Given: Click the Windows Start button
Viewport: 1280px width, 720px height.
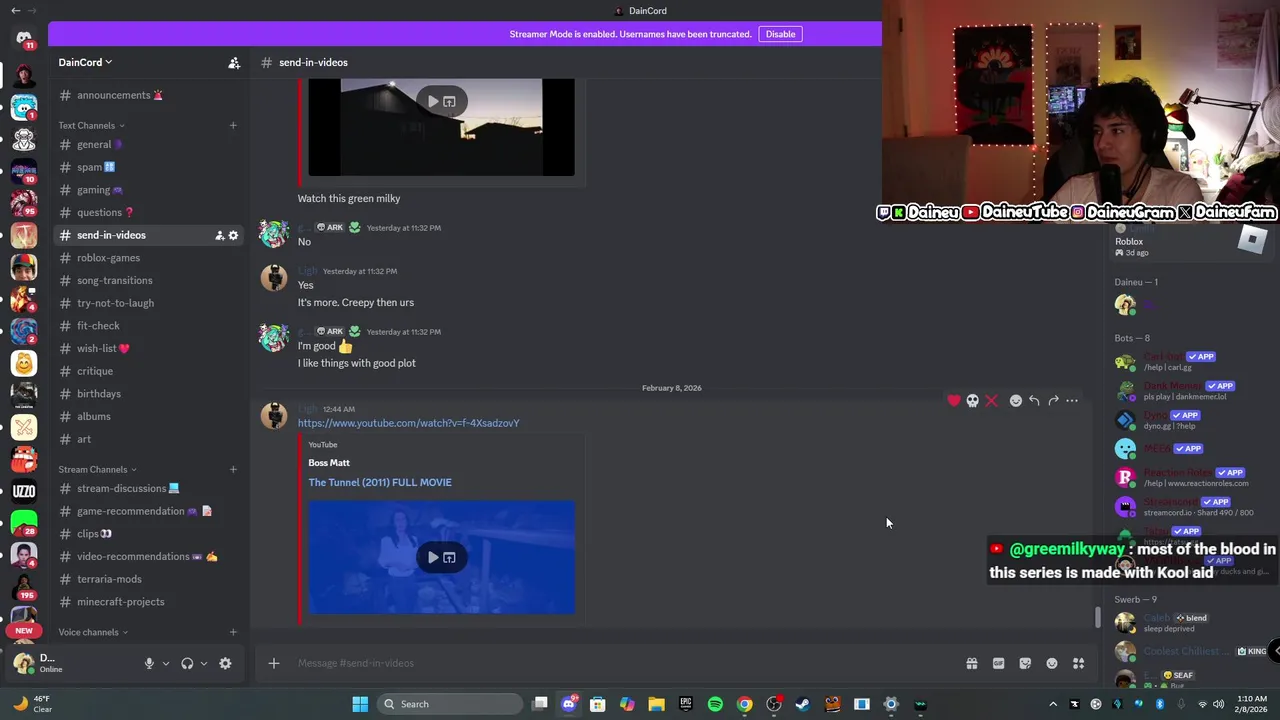Looking at the screenshot, I should point(360,704).
